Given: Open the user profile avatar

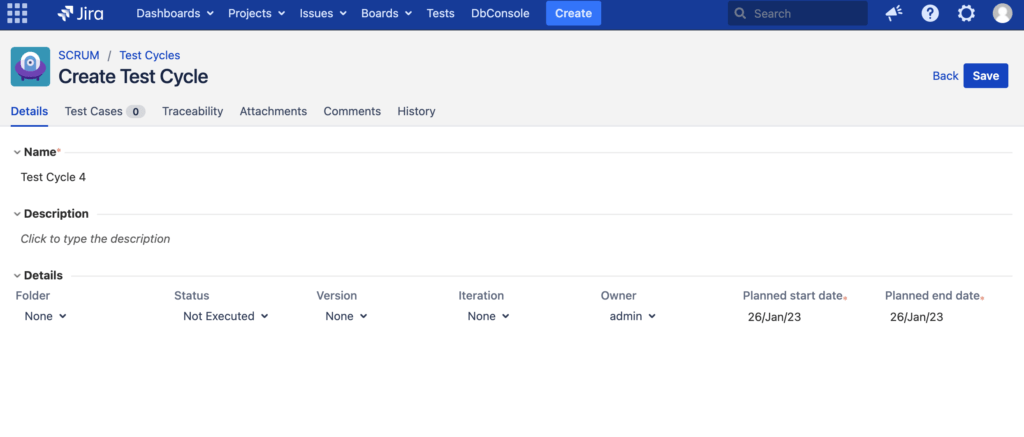Looking at the screenshot, I should coord(1002,14).
